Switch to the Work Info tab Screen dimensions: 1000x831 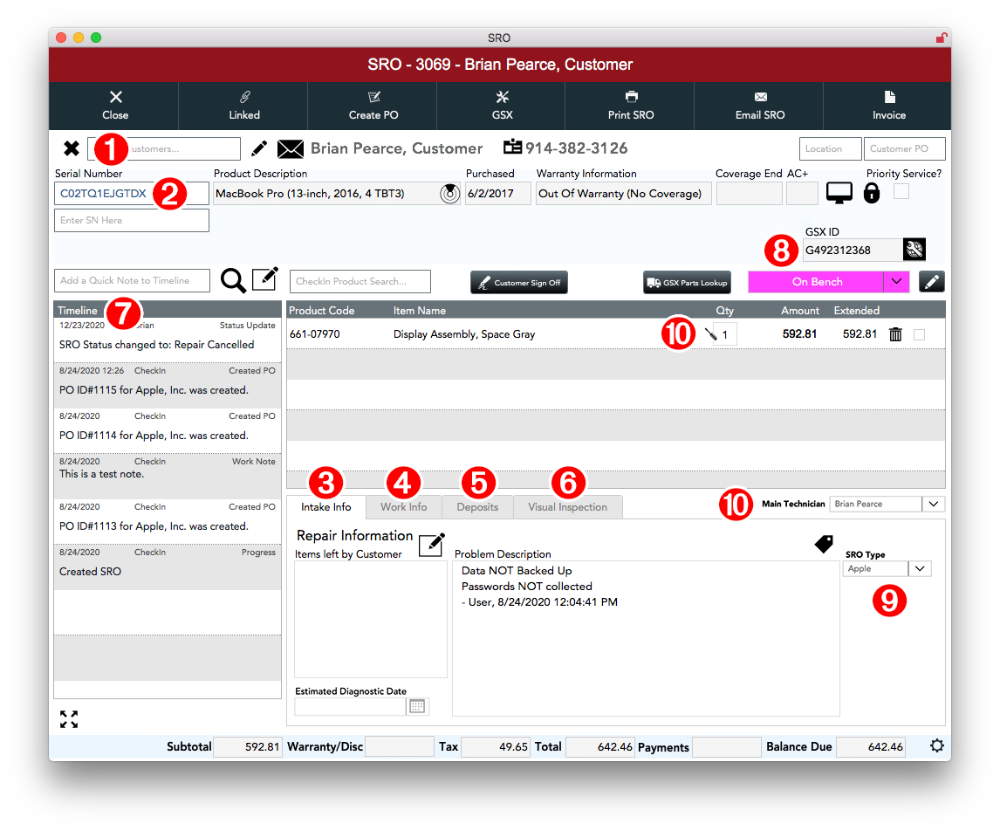403,507
